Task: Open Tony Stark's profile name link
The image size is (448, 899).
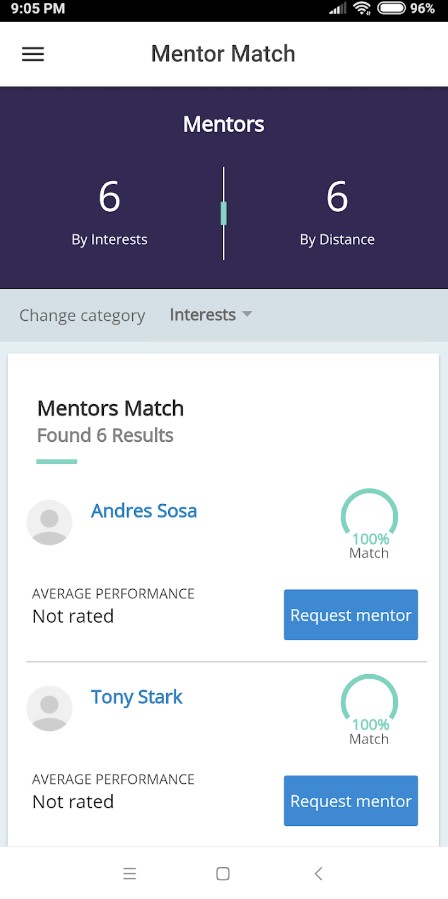Action: (x=137, y=697)
